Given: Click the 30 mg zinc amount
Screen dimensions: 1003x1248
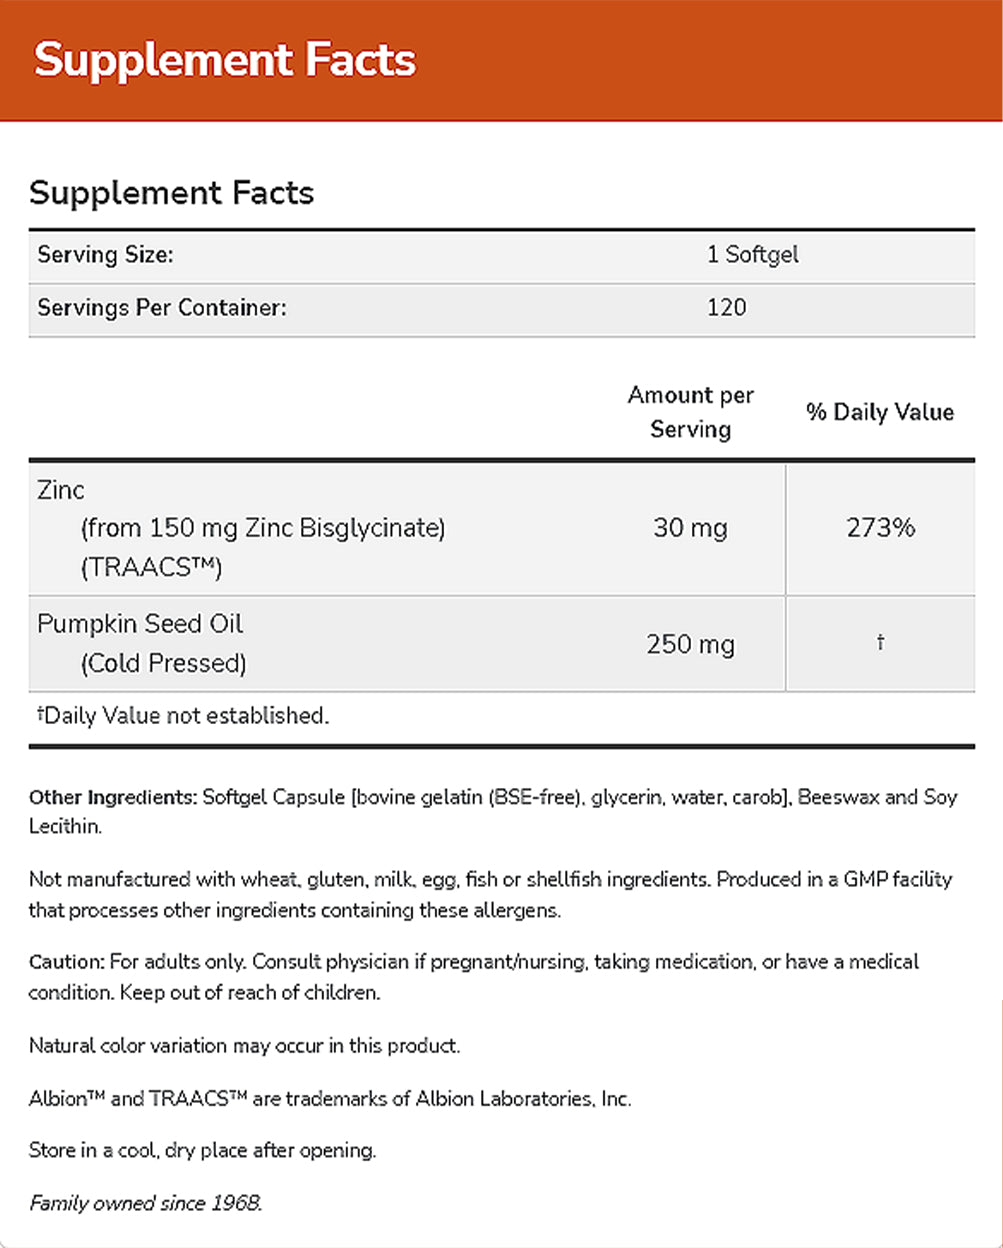Looking at the screenshot, I should point(690,528).
